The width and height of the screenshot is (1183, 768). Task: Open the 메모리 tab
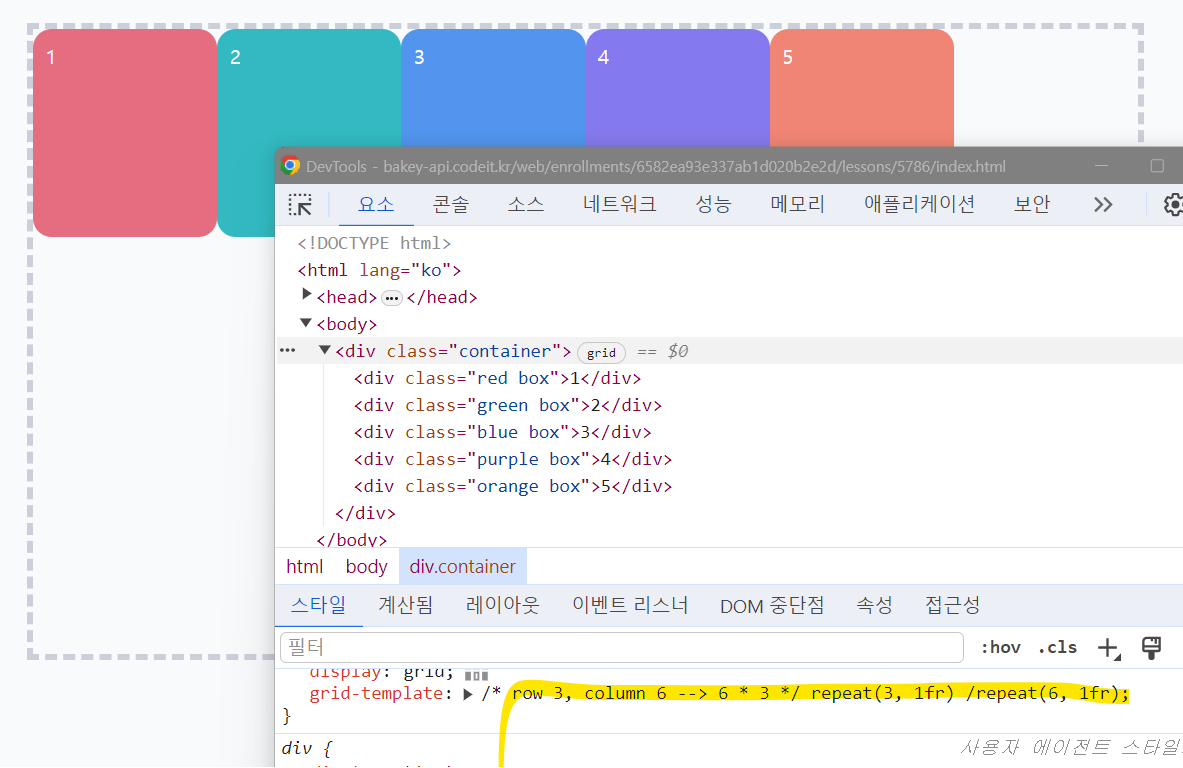pos(797,204)
